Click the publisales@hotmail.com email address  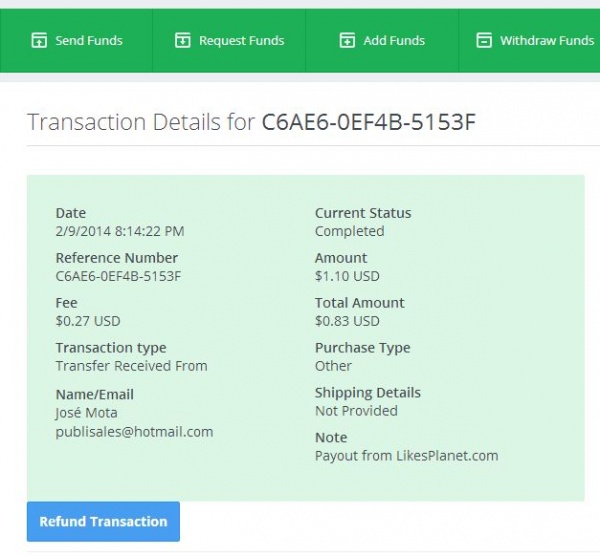[x=134, y=432]
